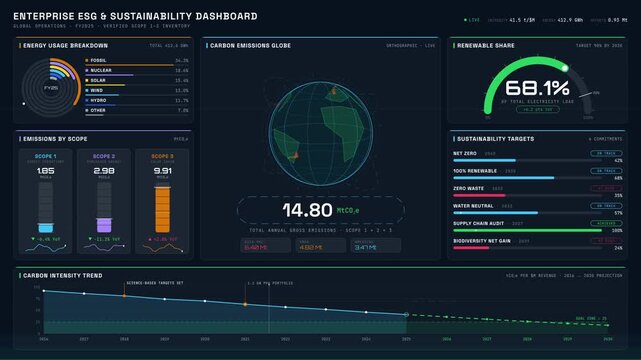This screenshot has width=641, height=360.
Task: Click the first trend line data point
Action: tap(44, 291)
